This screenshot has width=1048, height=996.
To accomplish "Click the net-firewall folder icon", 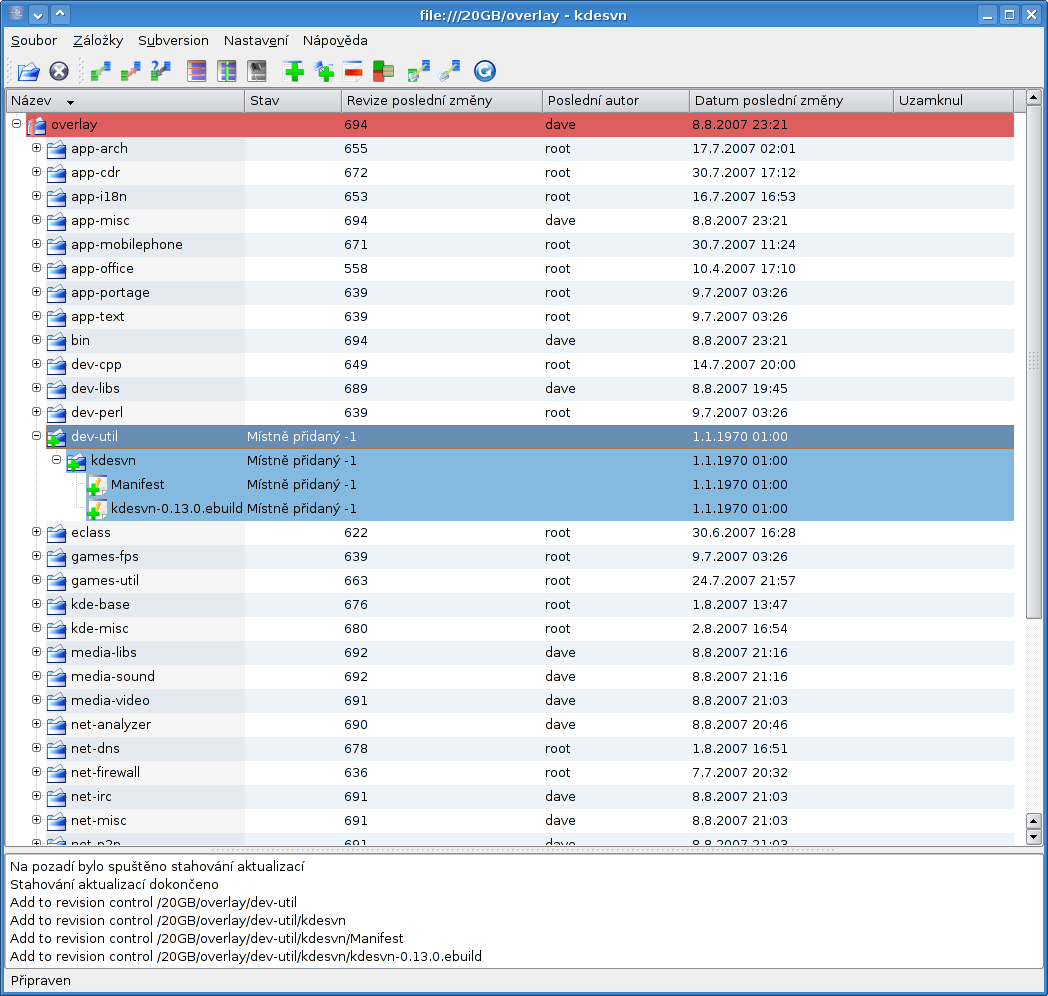I will (x=56, y=773).
